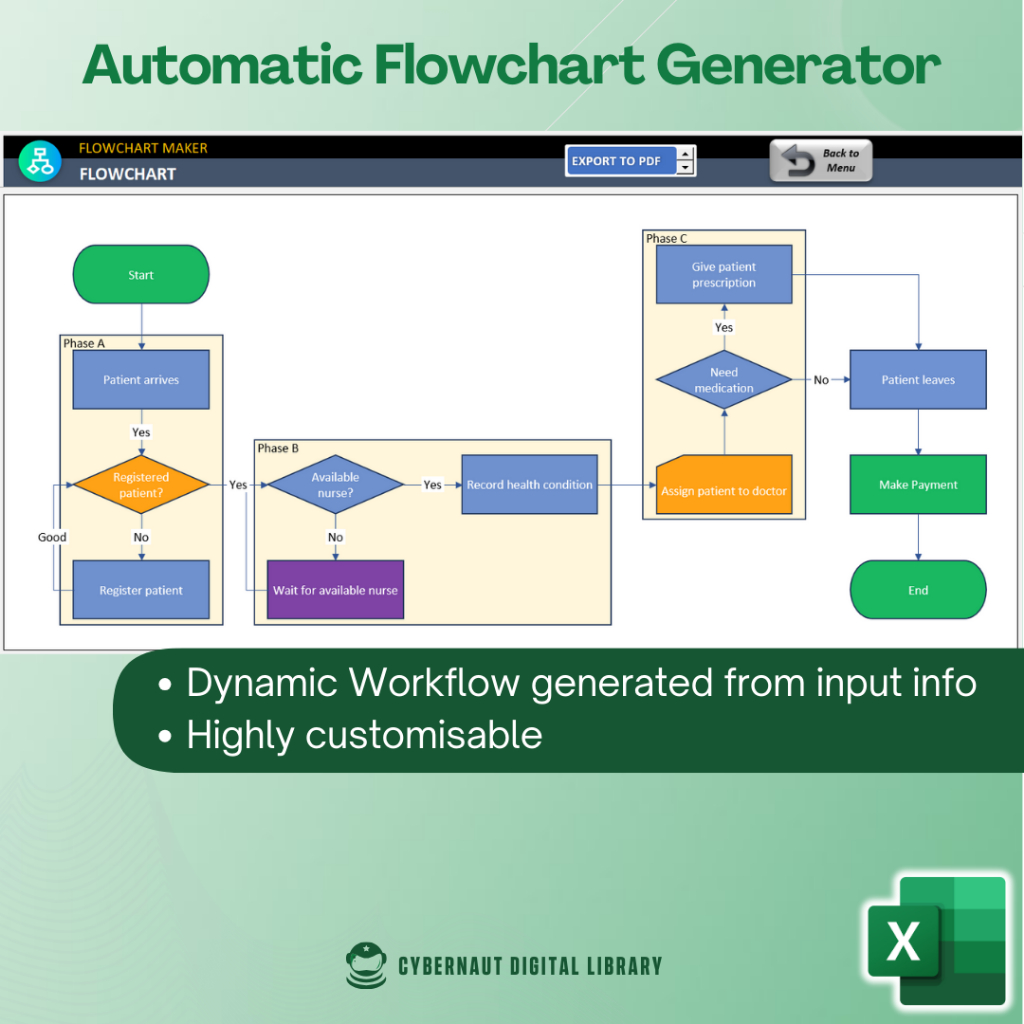The image size is (1024, 1024).
Task: Click the Cybernaut Digital Library text
Action: click(x=530, y=967)
